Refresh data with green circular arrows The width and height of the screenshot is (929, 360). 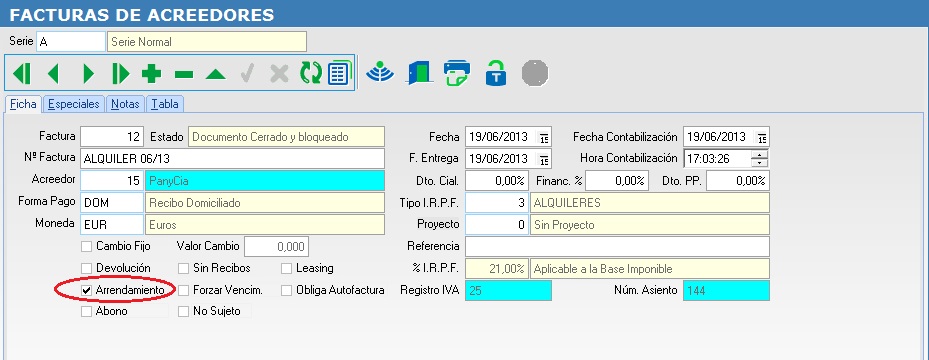pyautogui.click(x=310, y=73)
